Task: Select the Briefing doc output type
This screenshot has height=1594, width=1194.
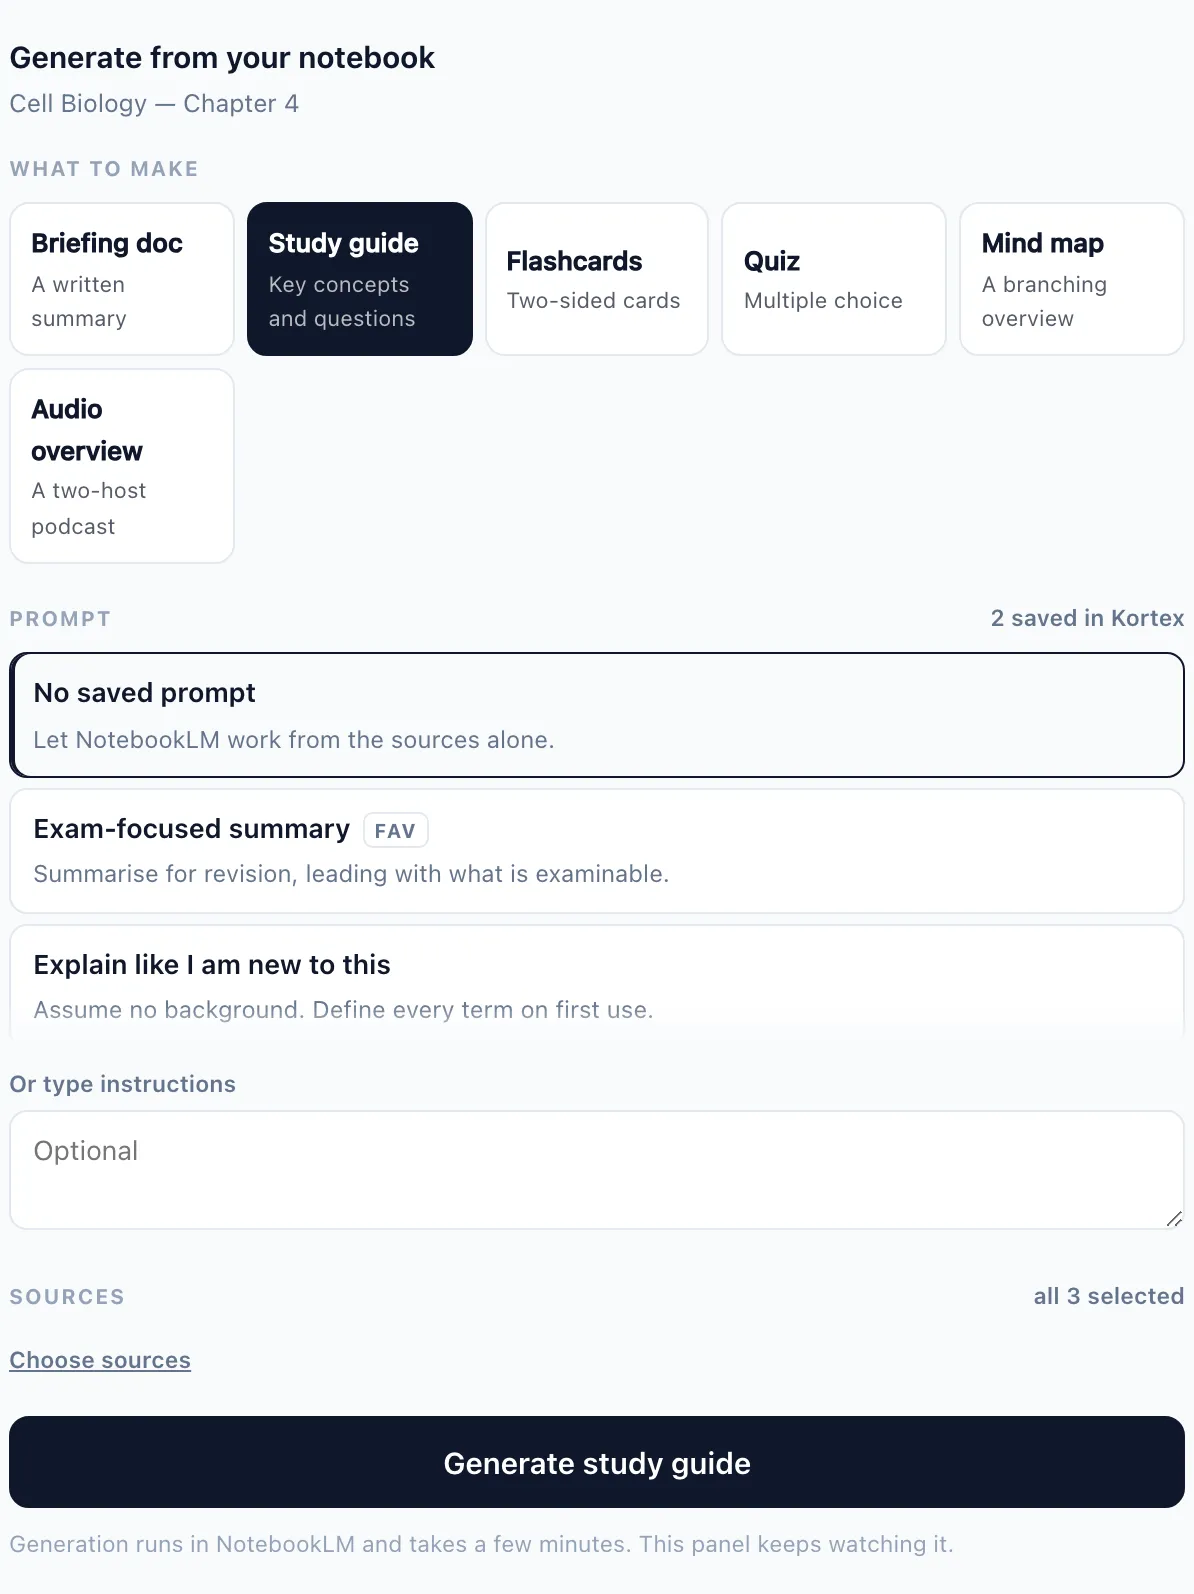Action: point(122,279)
